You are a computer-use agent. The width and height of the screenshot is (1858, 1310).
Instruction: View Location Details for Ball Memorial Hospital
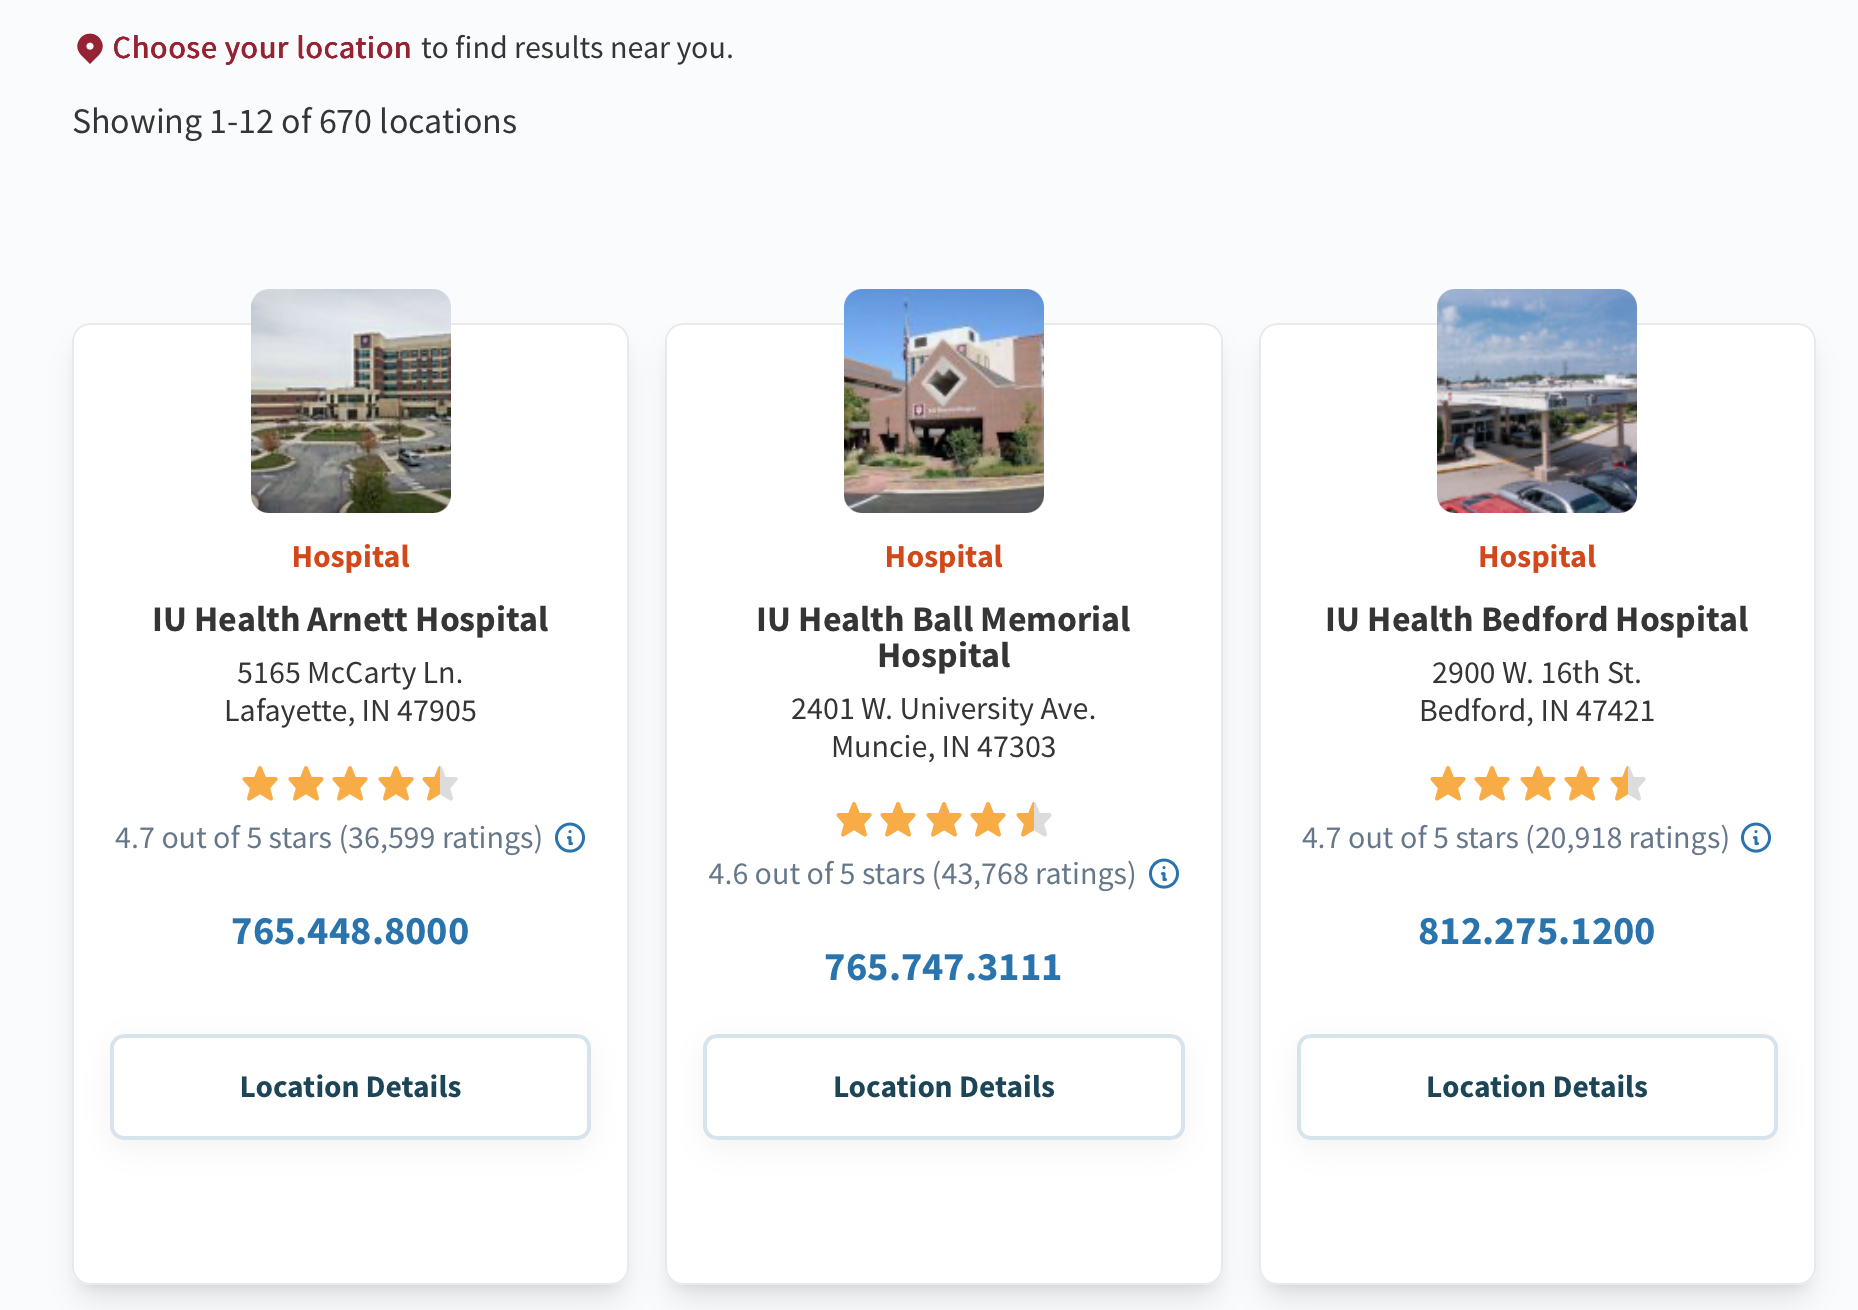pyautogui.click(x=944, y=1087)
